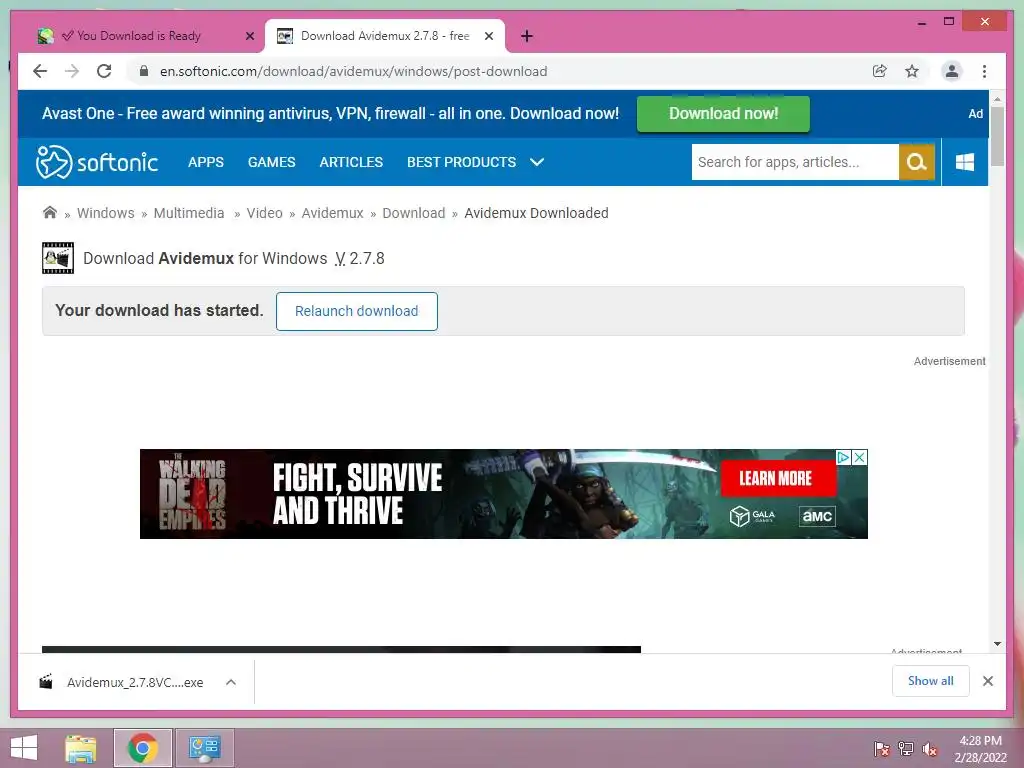Open the Chrome profile avatar
Screen dimensions: 1024x768
(x=952, y=71)
